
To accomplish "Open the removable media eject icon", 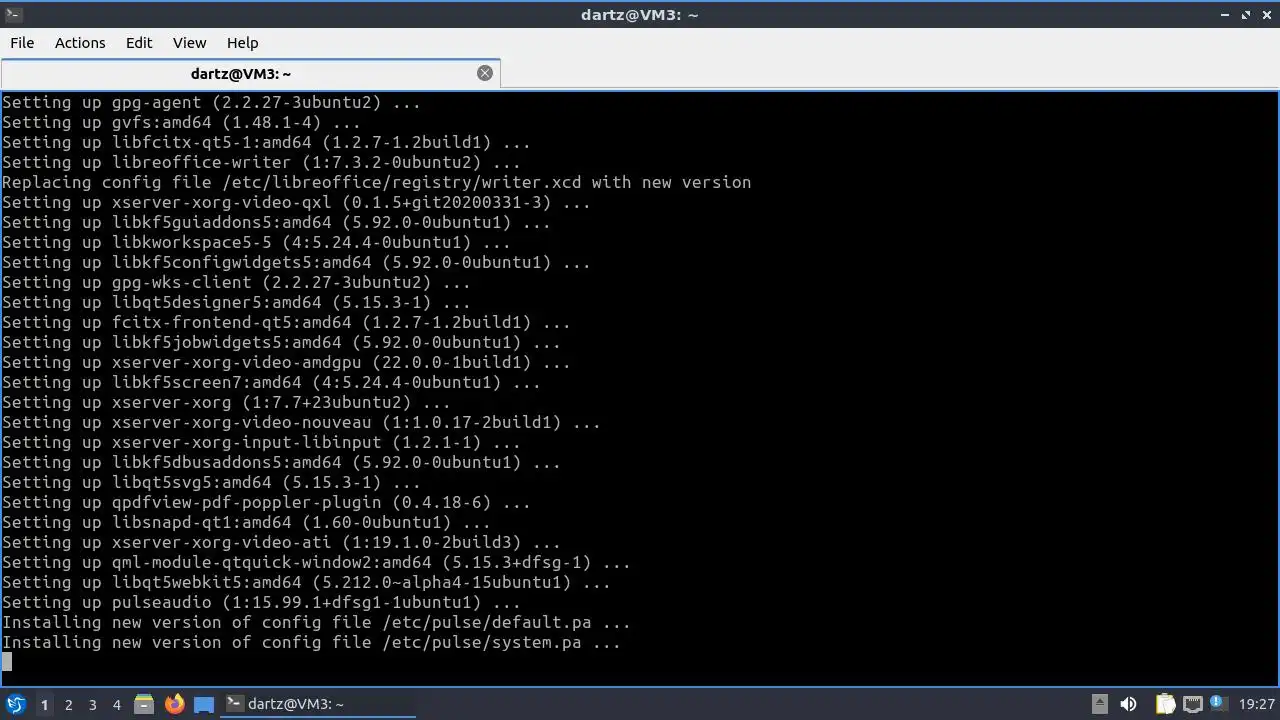I will (1099, 704).
